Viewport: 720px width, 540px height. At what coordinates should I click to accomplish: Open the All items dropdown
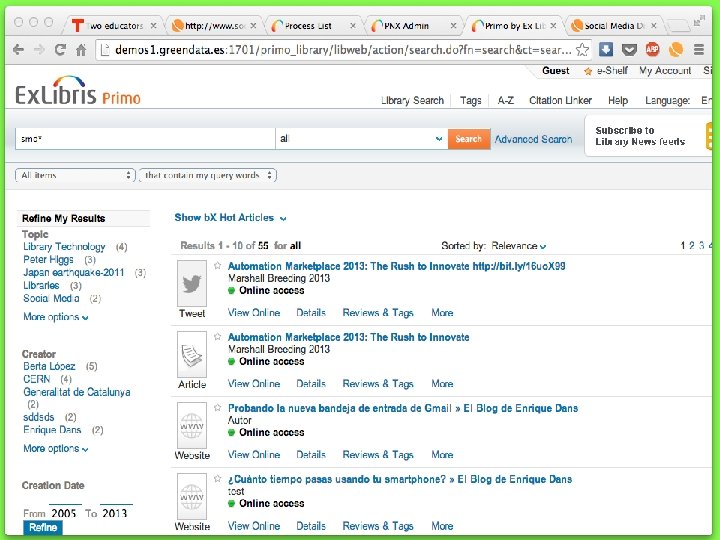(x=75, y=175)
